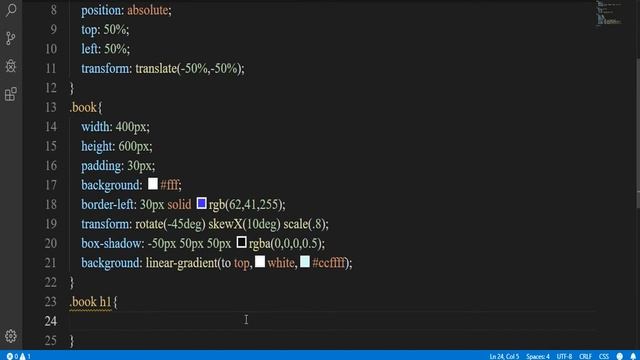Screen dimensions: 640x360
Task: Place cursor on '.book{' selector
Action: [x=86, y=107]
